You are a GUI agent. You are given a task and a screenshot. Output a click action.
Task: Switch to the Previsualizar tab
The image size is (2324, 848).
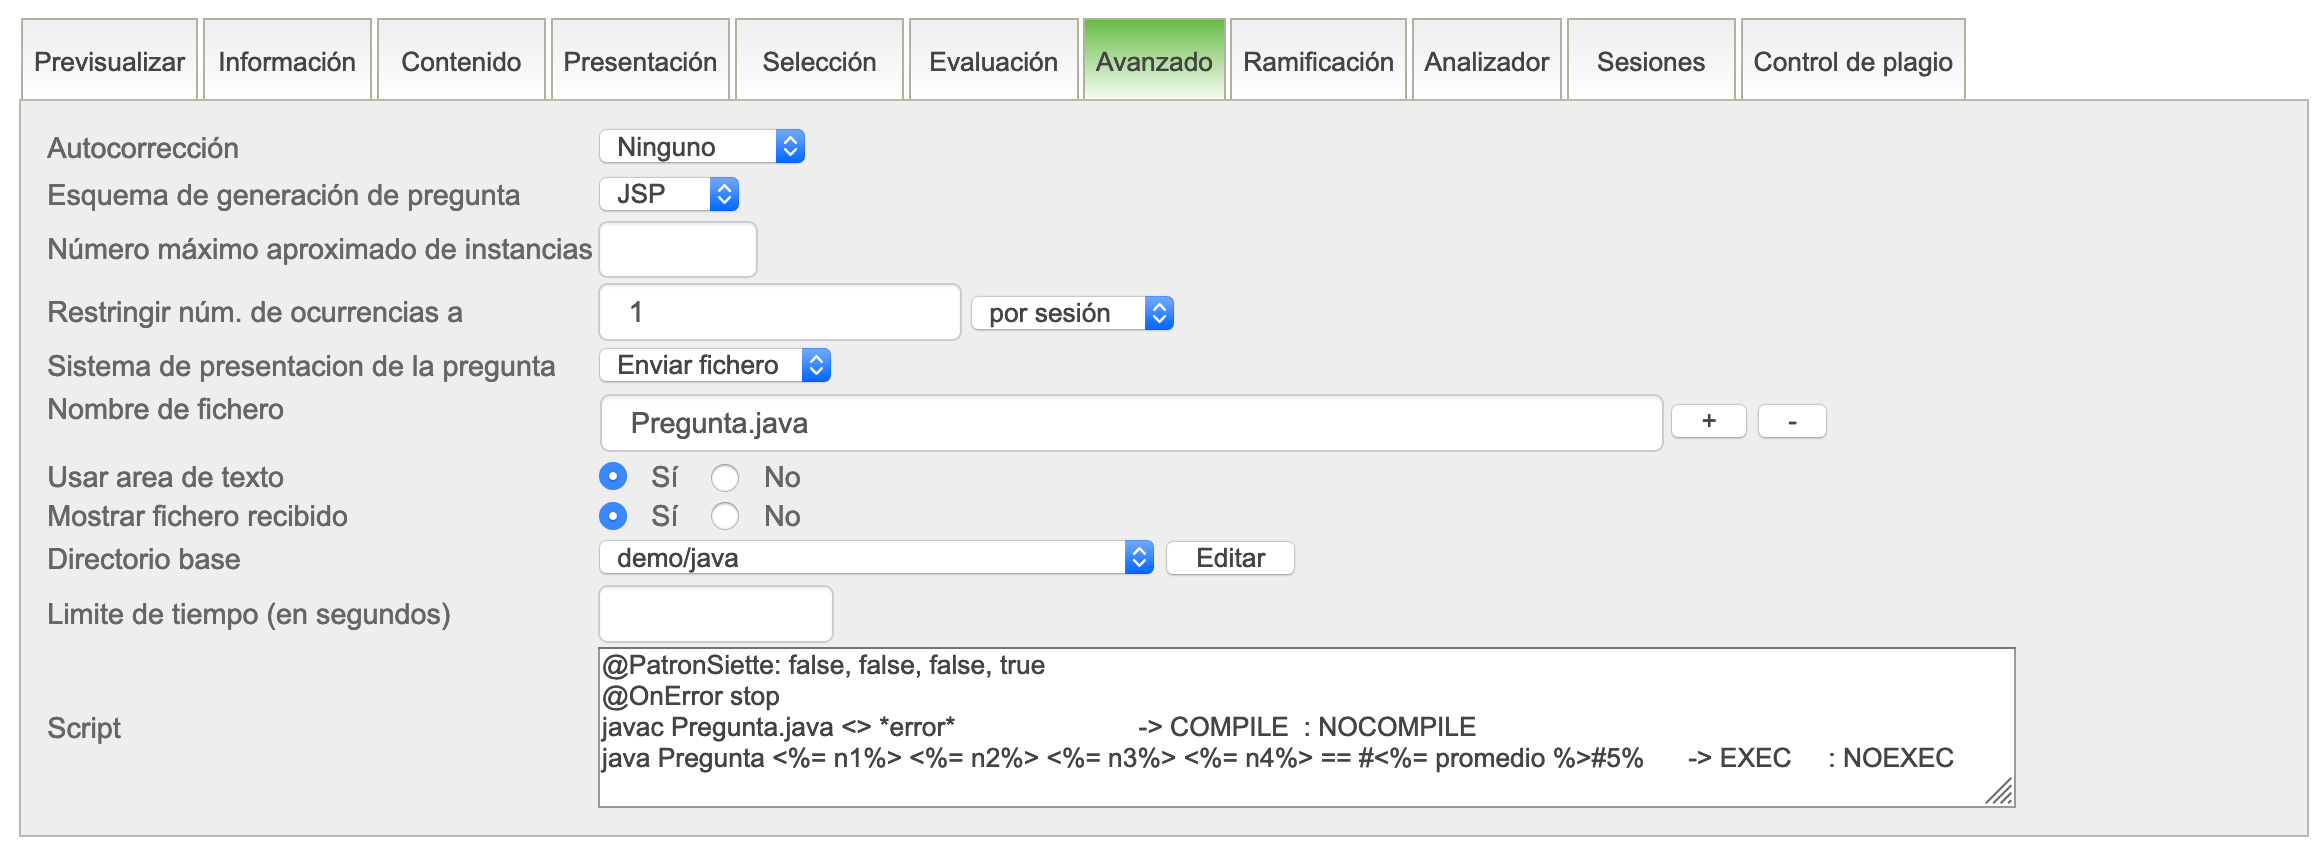tap(109, 62)
